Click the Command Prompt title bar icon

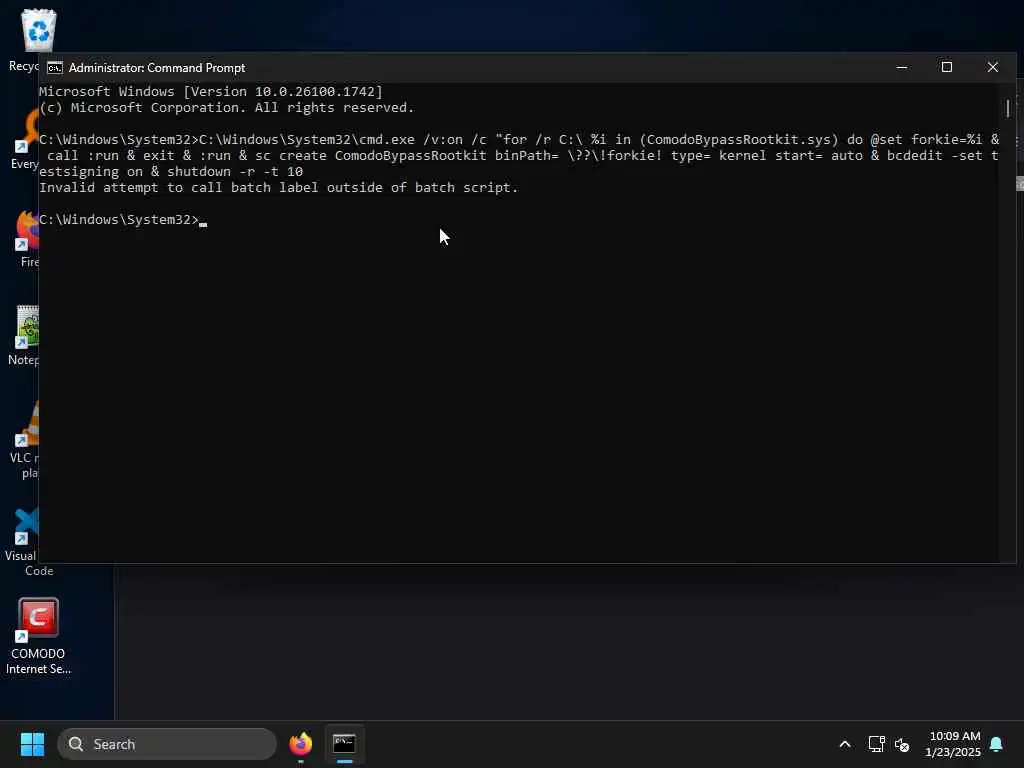[55, 68]
